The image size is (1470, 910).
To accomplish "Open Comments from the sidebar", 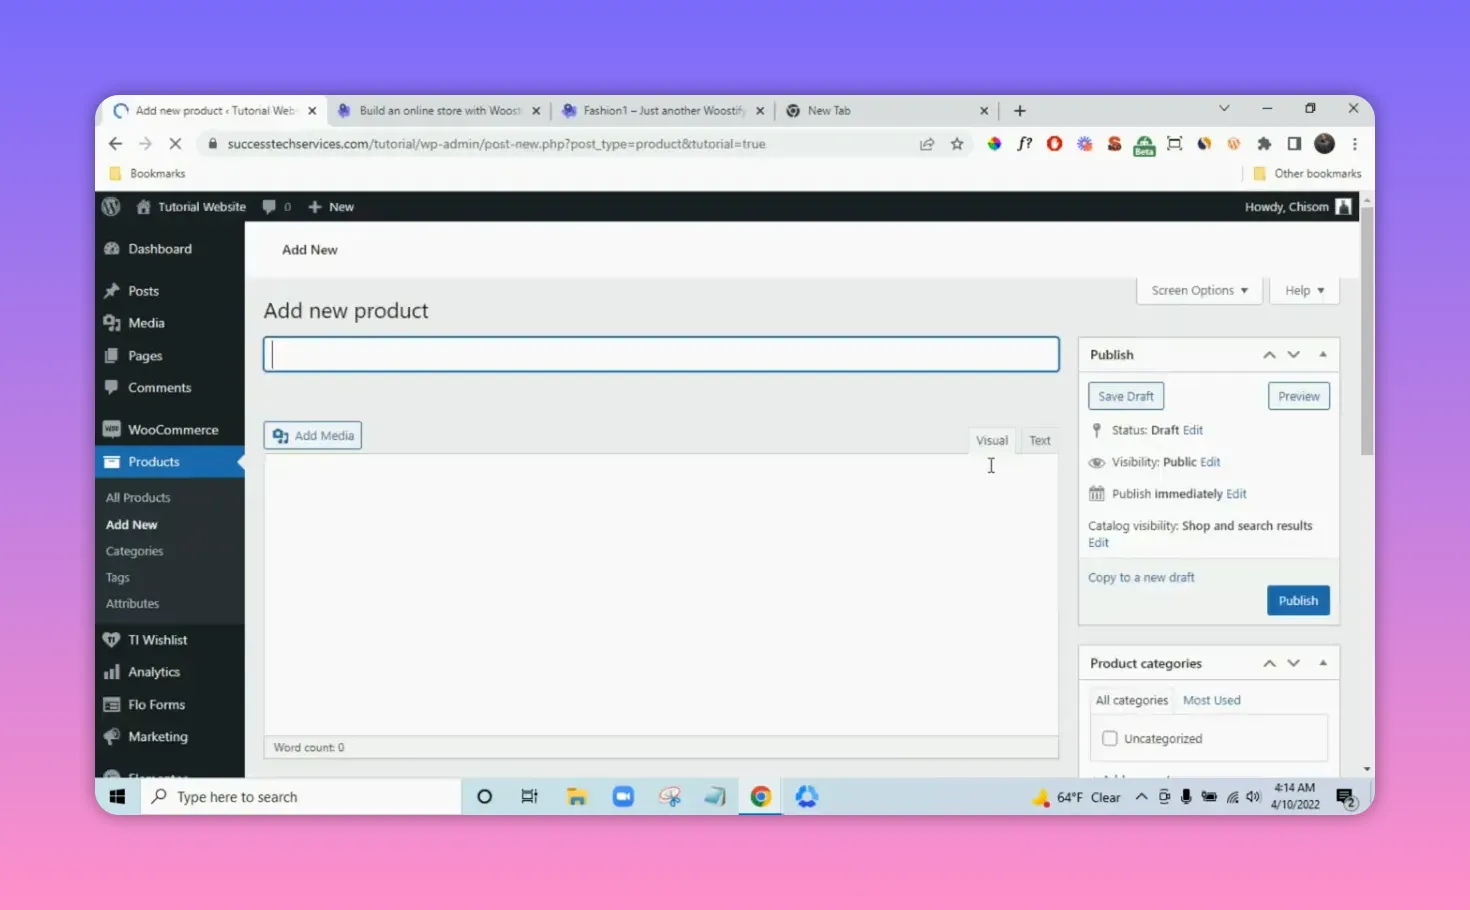I will [x=158, y=387].
